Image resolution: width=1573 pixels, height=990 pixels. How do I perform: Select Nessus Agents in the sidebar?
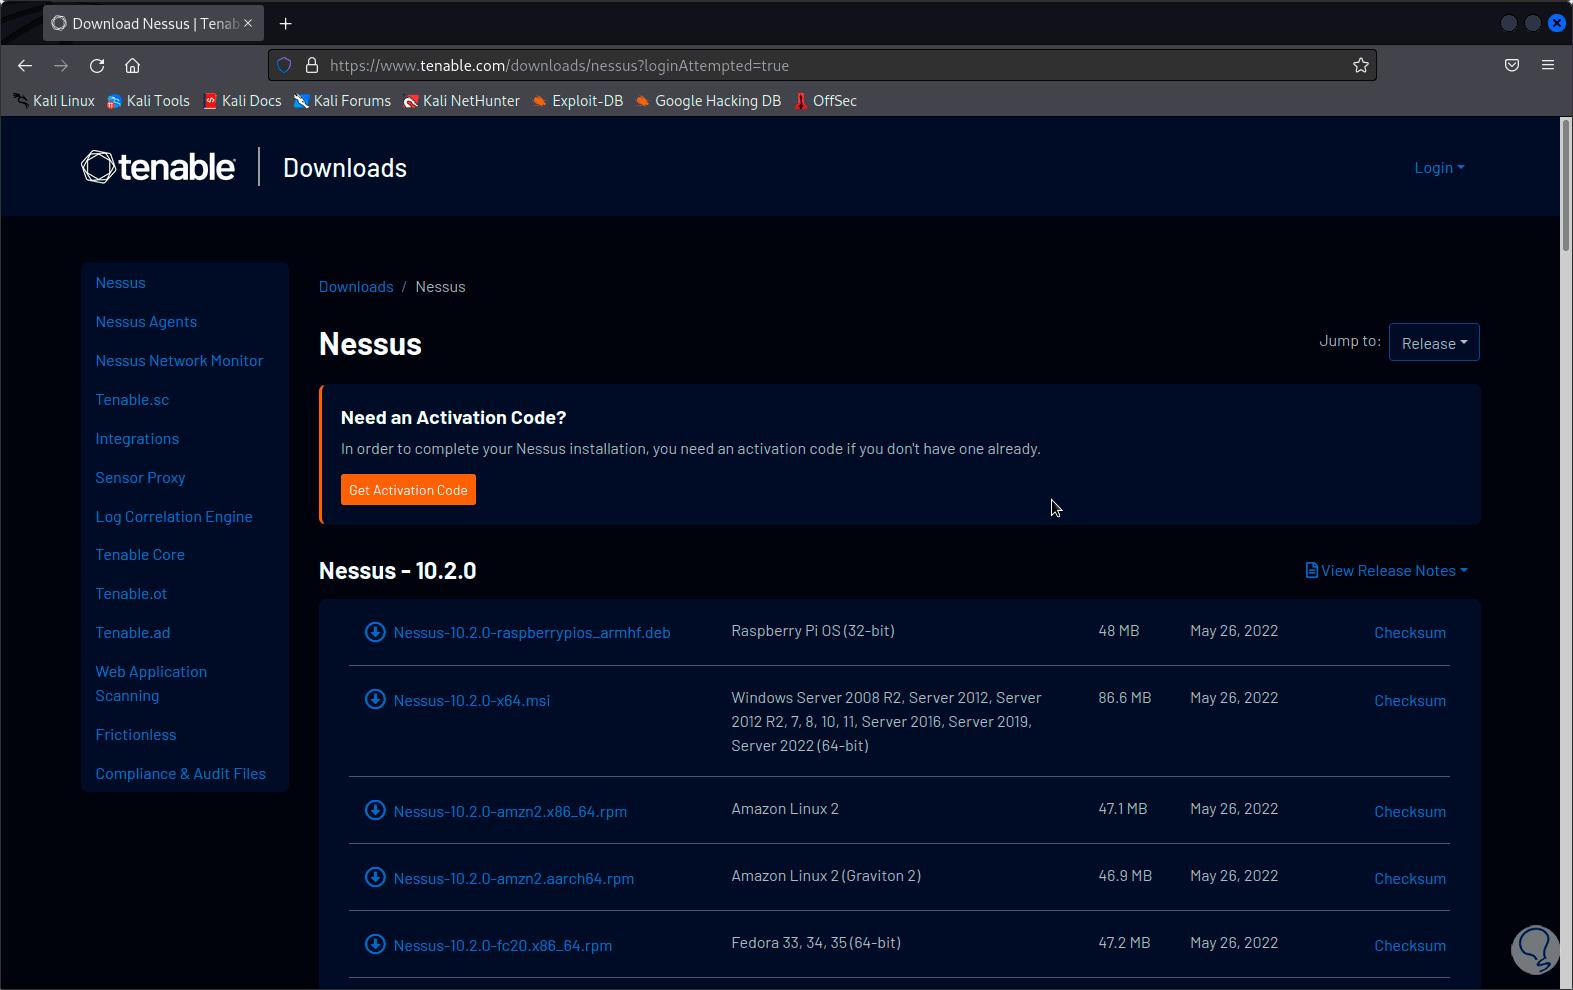coord(146,322)
